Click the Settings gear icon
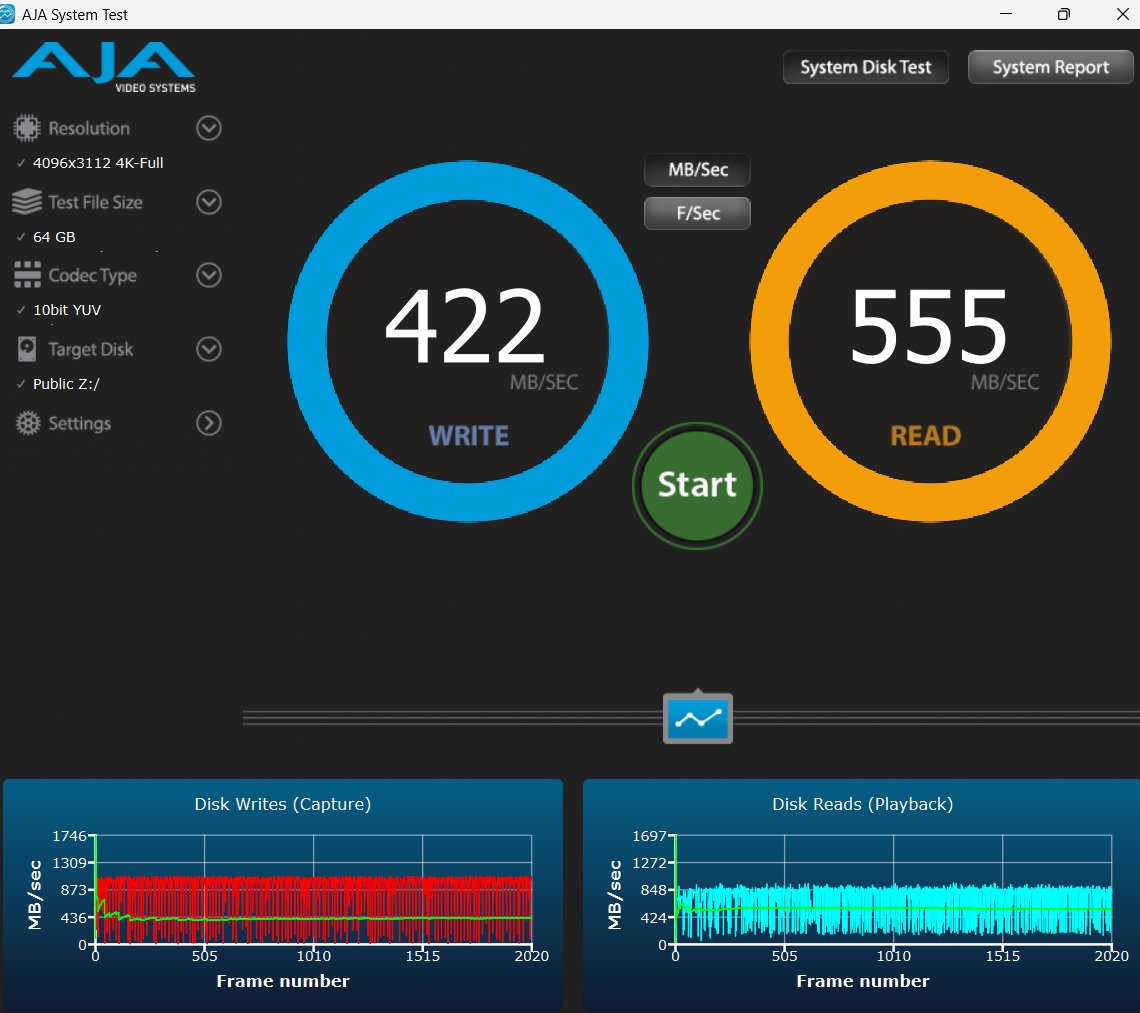 click(x=27, y=423)
